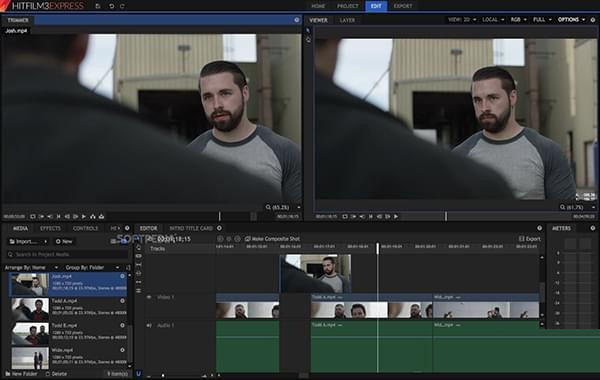This screenshot has width=600, height=380.
Task: Click the Import button in Media panel
Action: [28, 241]
